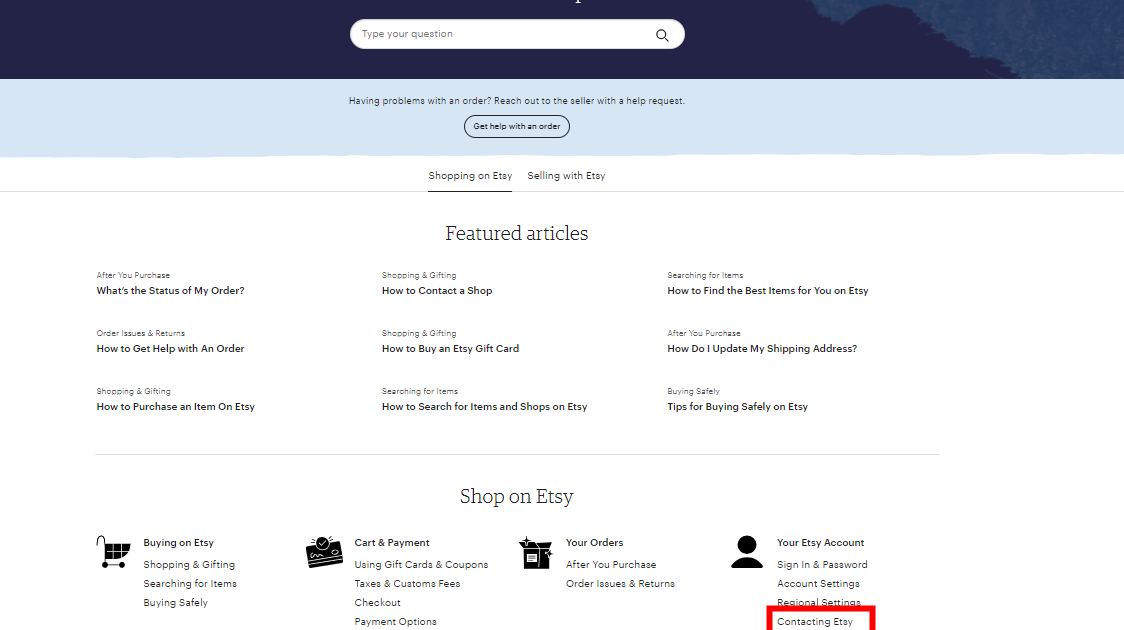
Task: Select the Shopping on Etsy tab
Action: 470,175
